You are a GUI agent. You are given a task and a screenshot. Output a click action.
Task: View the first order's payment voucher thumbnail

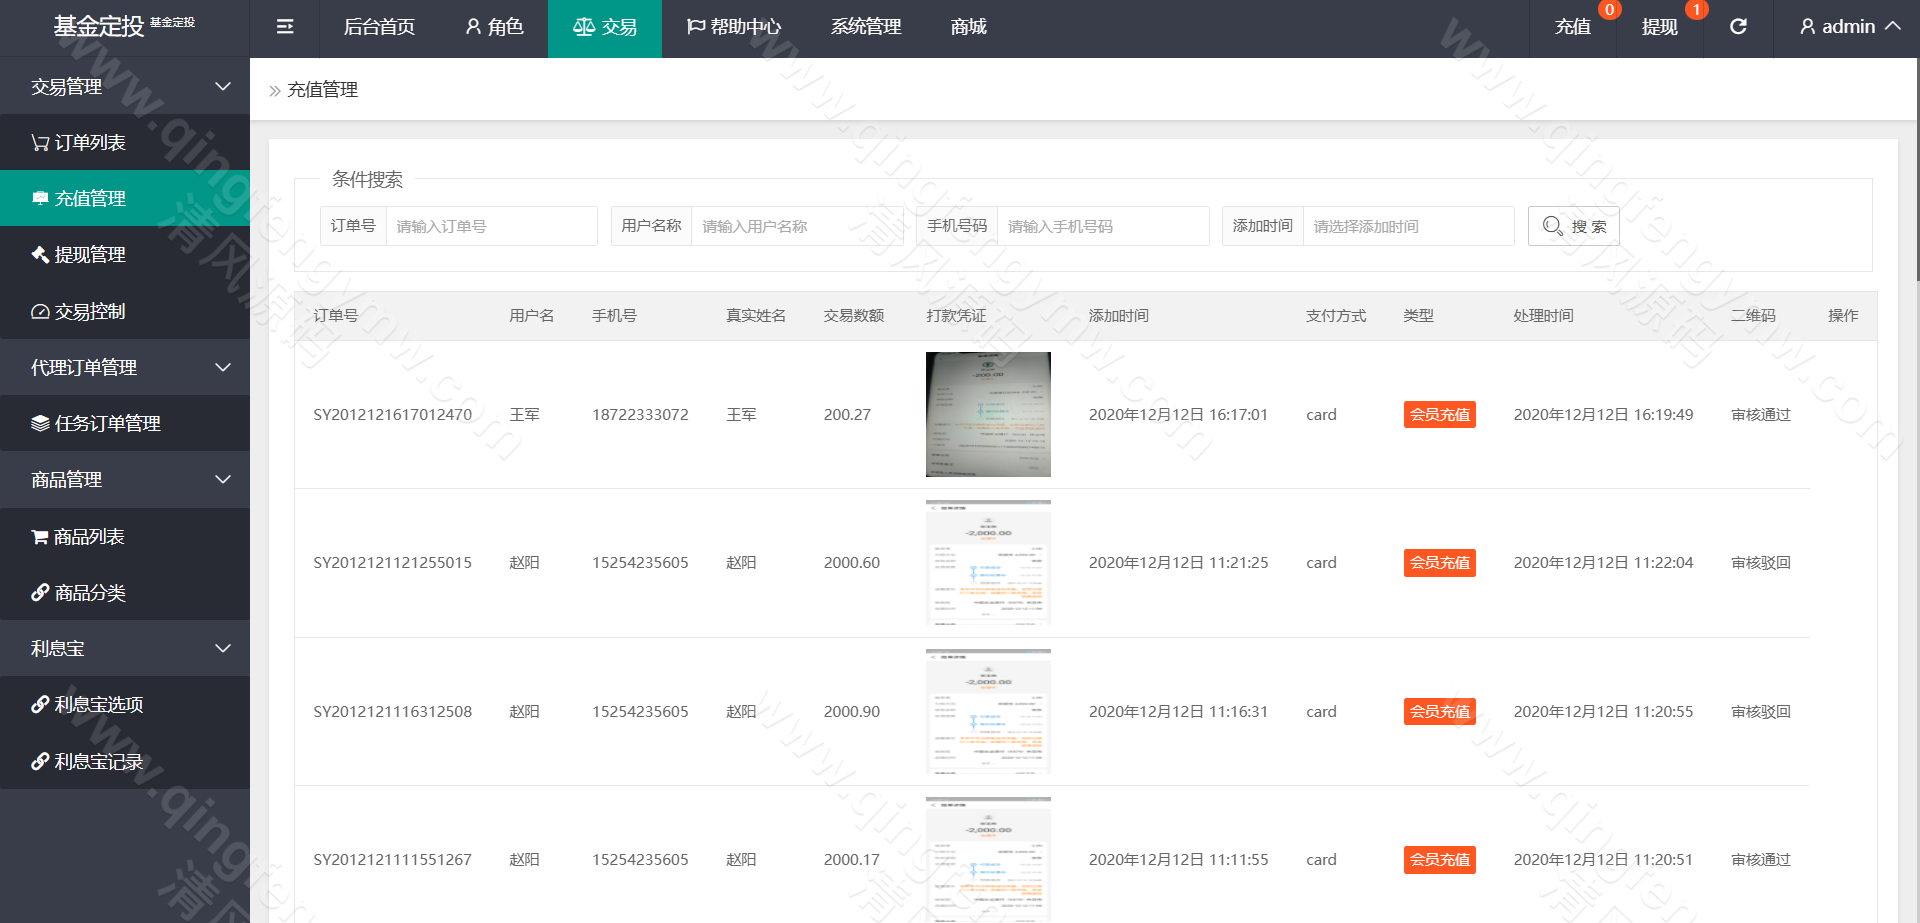988,414
